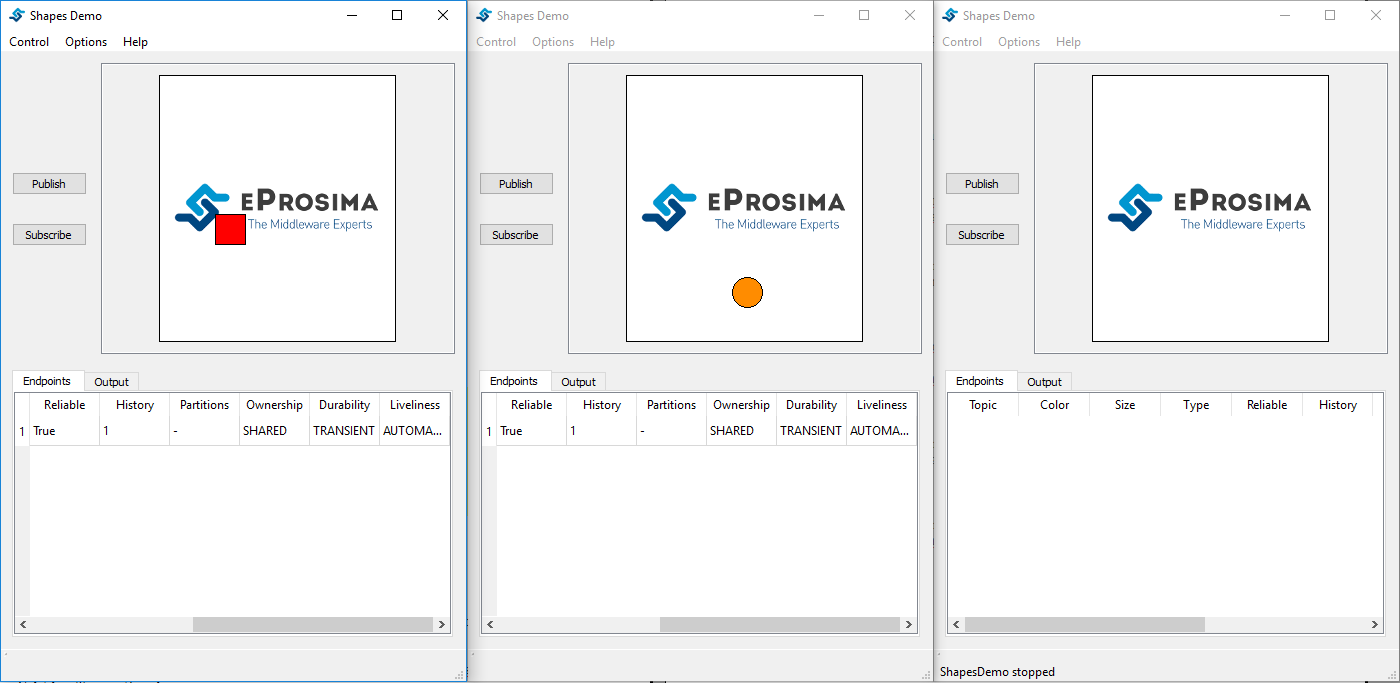The width and height of the screenshot is (1400, 683).
Task: Close the right Shapes Demo window
Action: (1376, 15)
